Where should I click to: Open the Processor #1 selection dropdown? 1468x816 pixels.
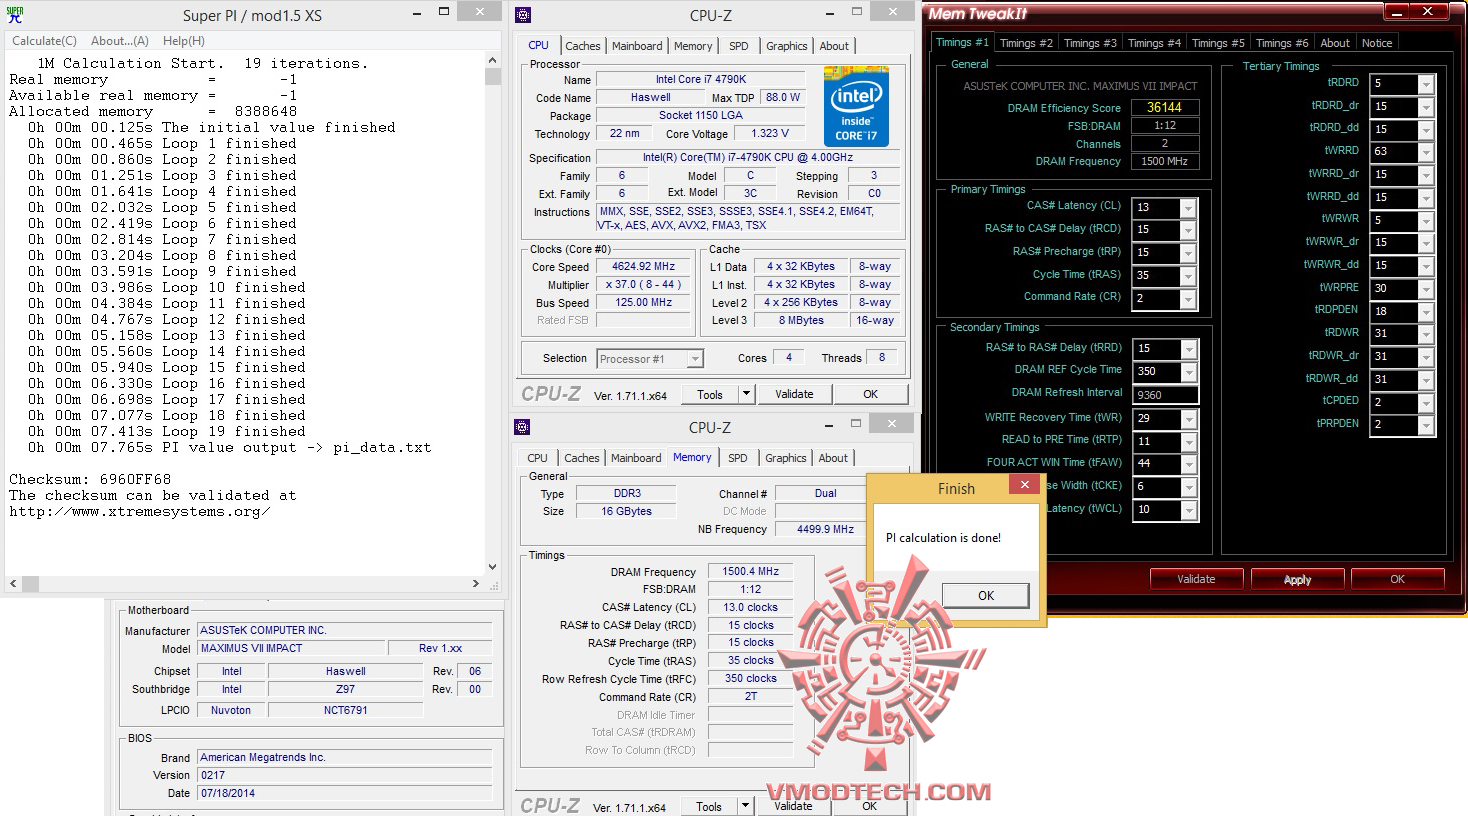[x=650, y=359]
